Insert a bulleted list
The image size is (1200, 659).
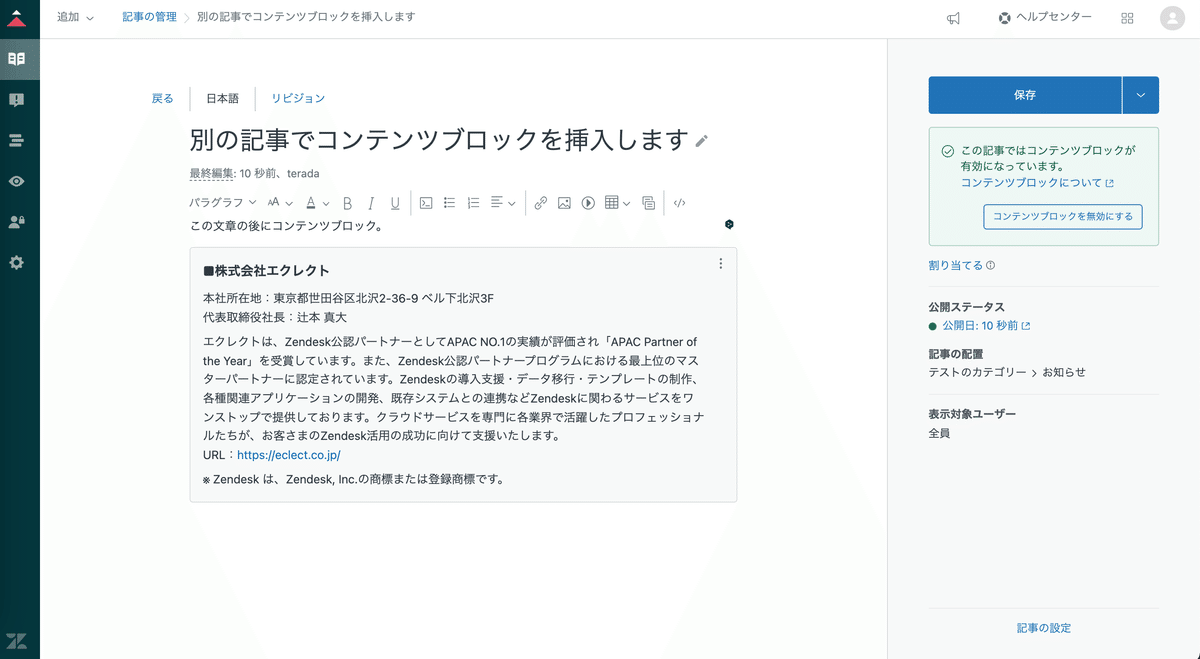450,203
